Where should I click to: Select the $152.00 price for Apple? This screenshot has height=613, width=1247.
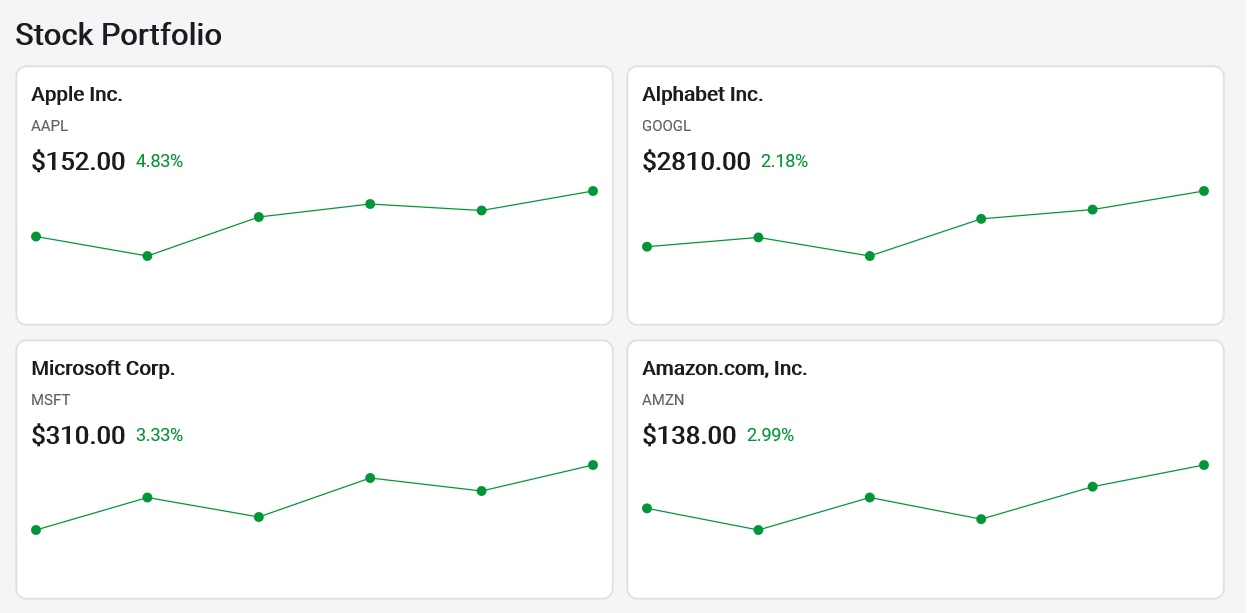[x=79, y=161]
